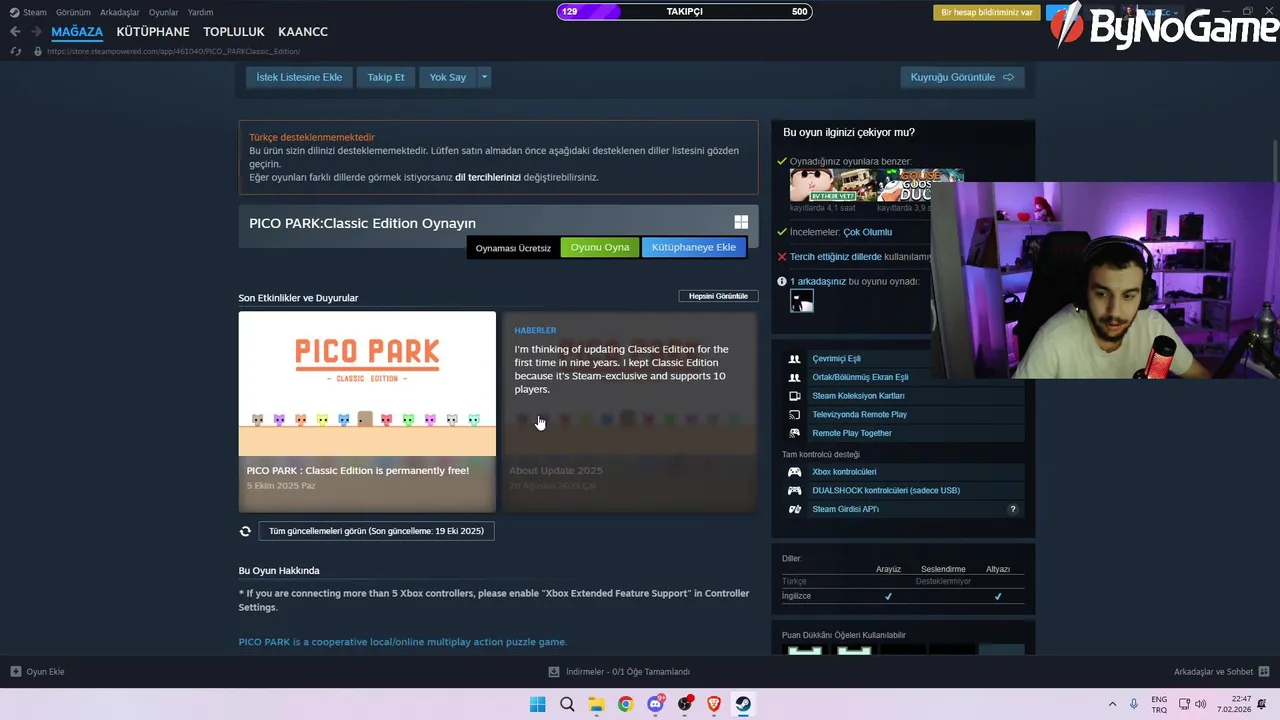Switch to the TOPLULUK tab
The height and width of the screenshot is (720, 1280).
coord(234,32)
